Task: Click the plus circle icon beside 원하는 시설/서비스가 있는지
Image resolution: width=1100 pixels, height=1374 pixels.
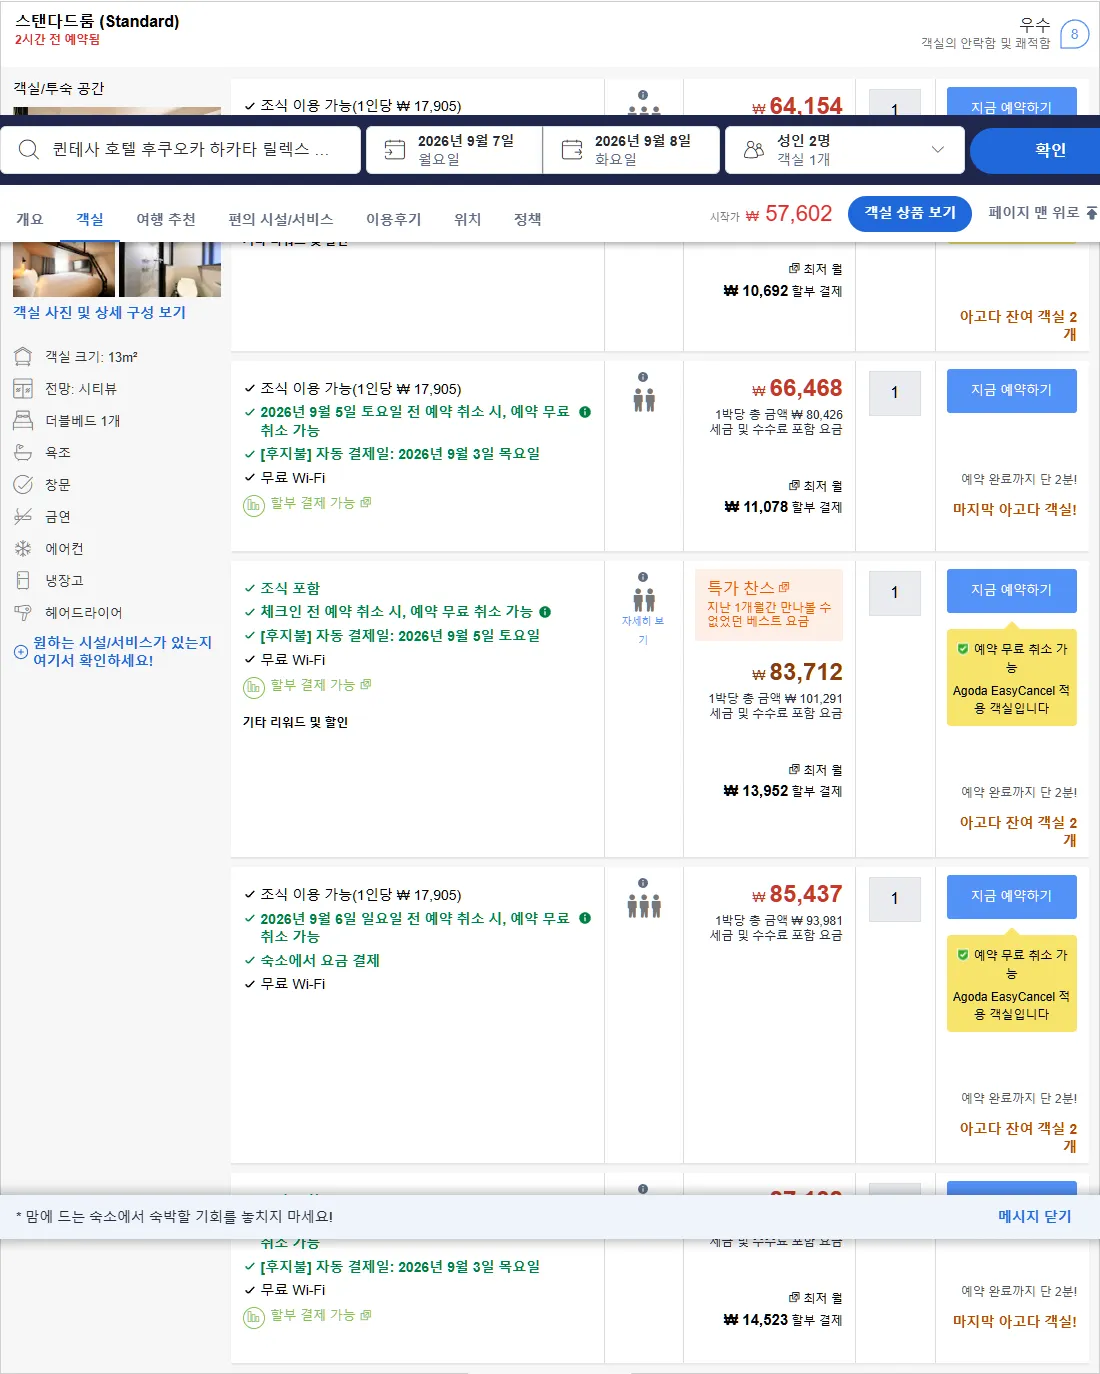Action: (21, 652)
